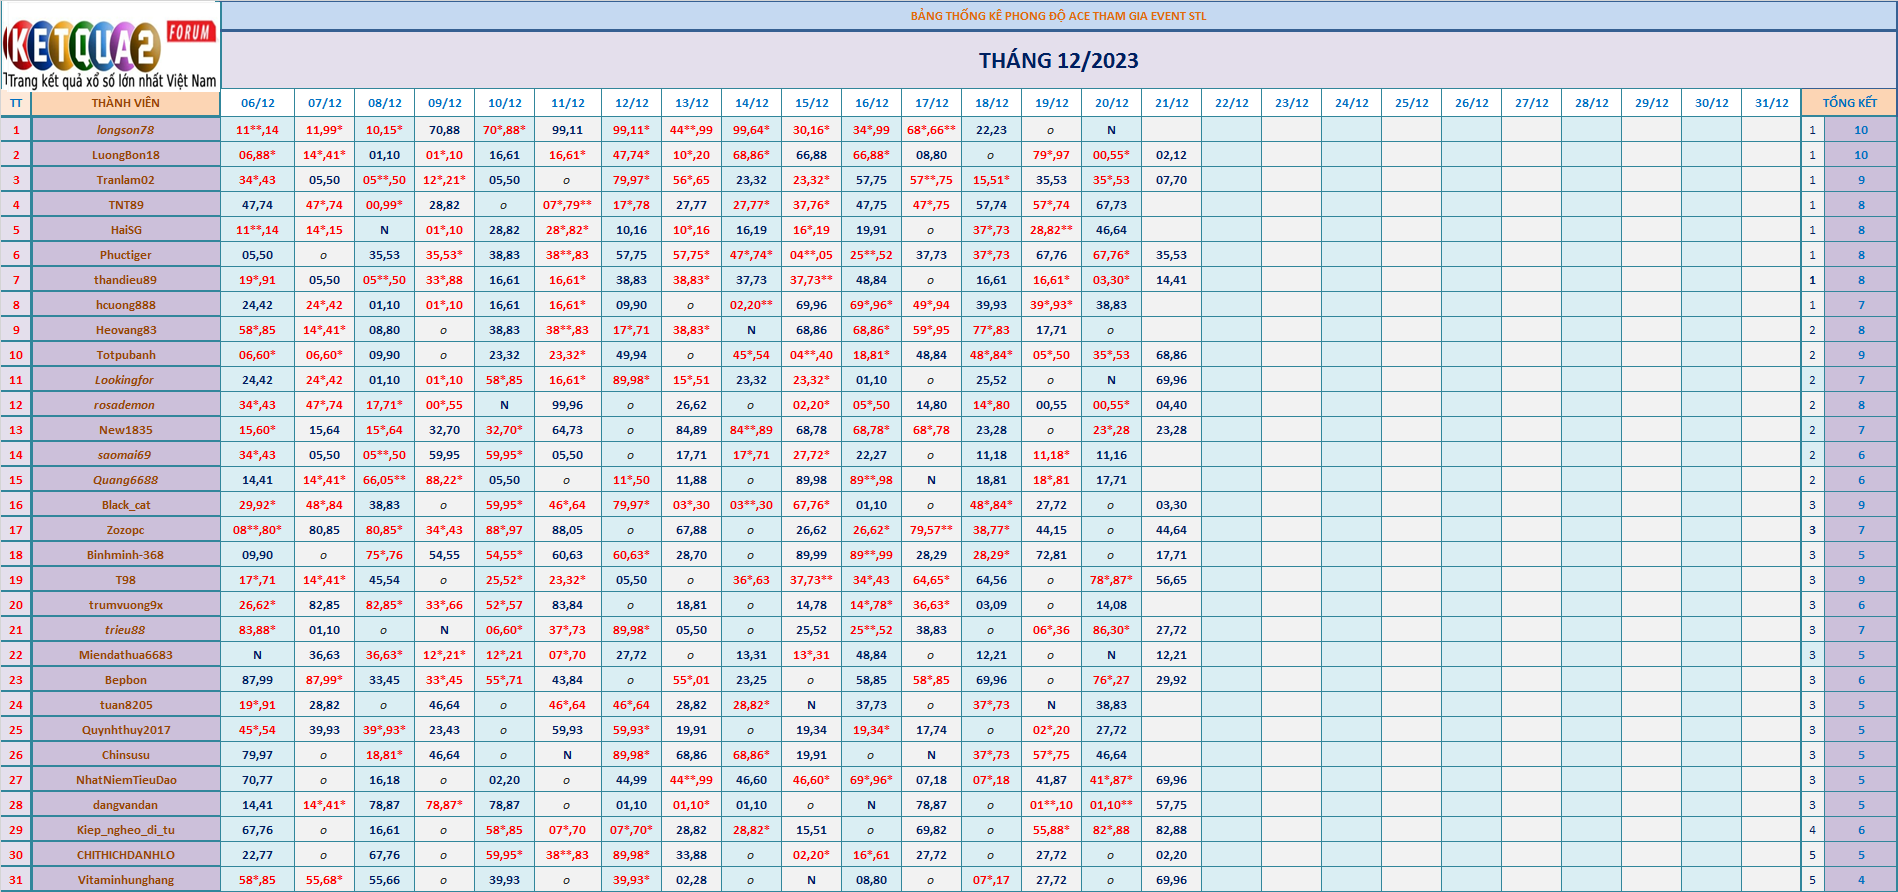Select the TỔNG KẾT column header
This screenshot has width=1898, height=892.
click(x=1849, y=103)
